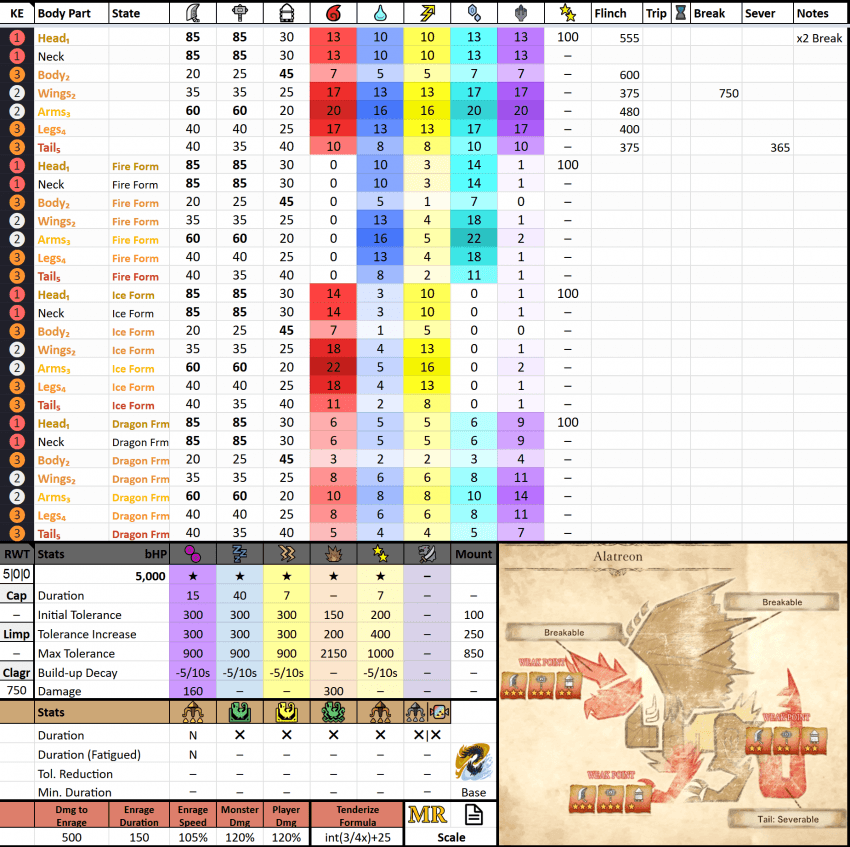Click the colorful flash pod icon
Image resolution: width=850 pixels, height=847 pixels.
pyautogui.click(x=439, y=712)
